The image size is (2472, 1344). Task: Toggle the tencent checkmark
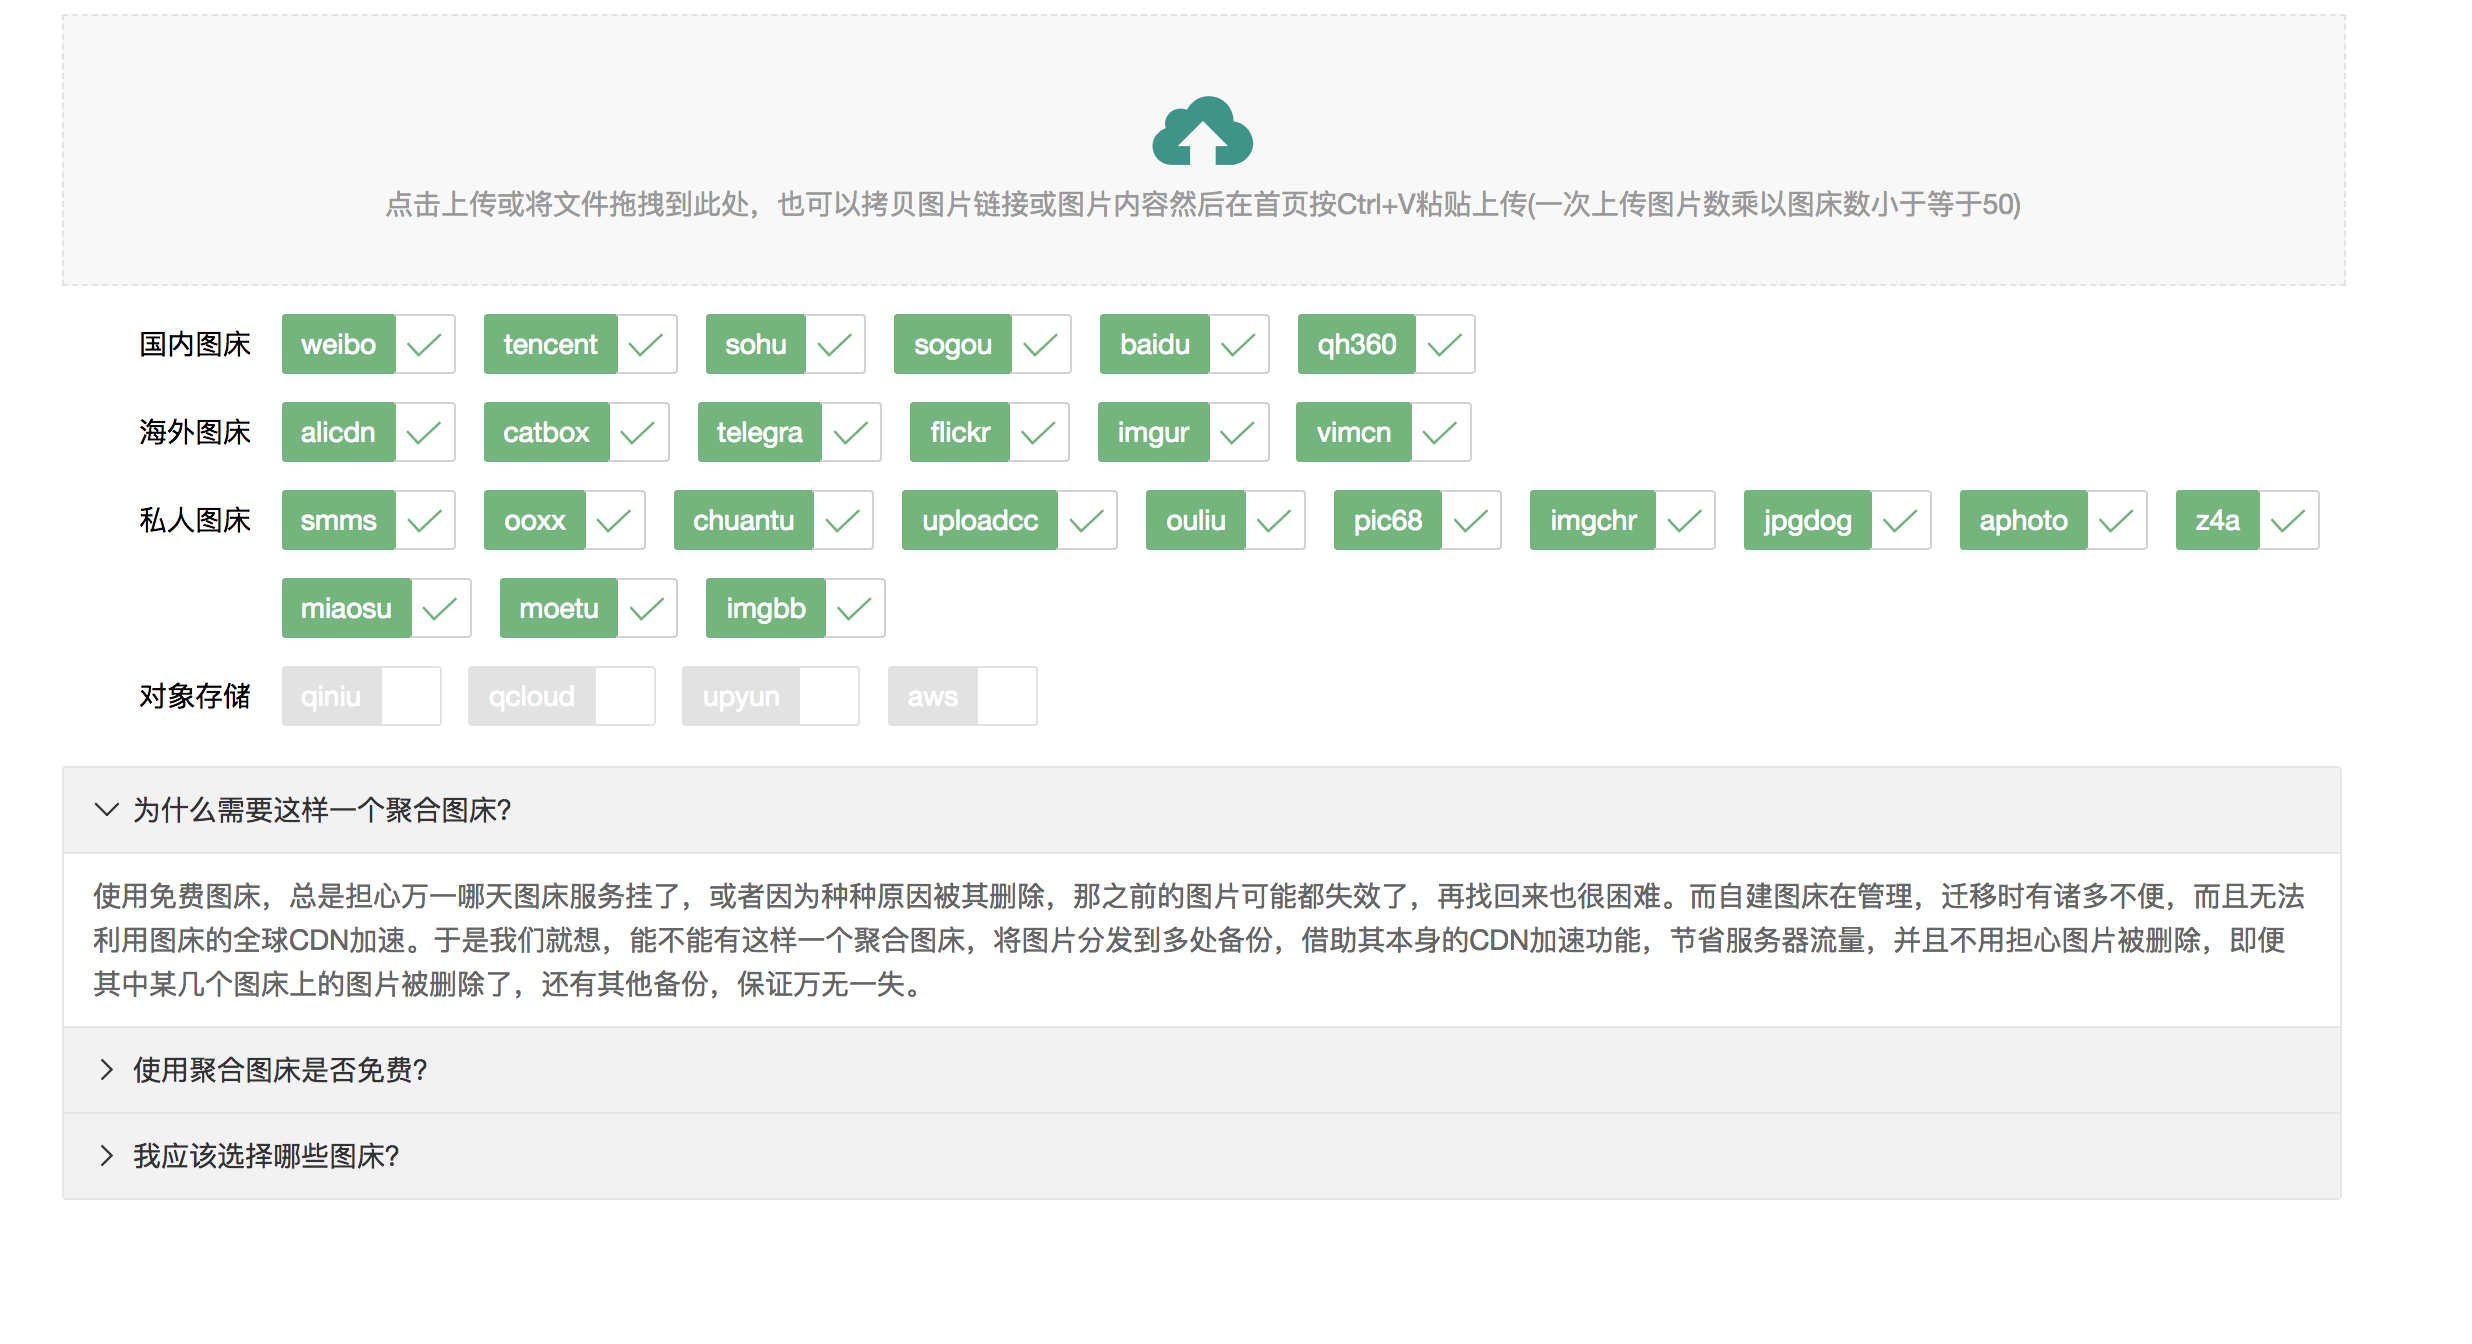(x=646, y=344)
